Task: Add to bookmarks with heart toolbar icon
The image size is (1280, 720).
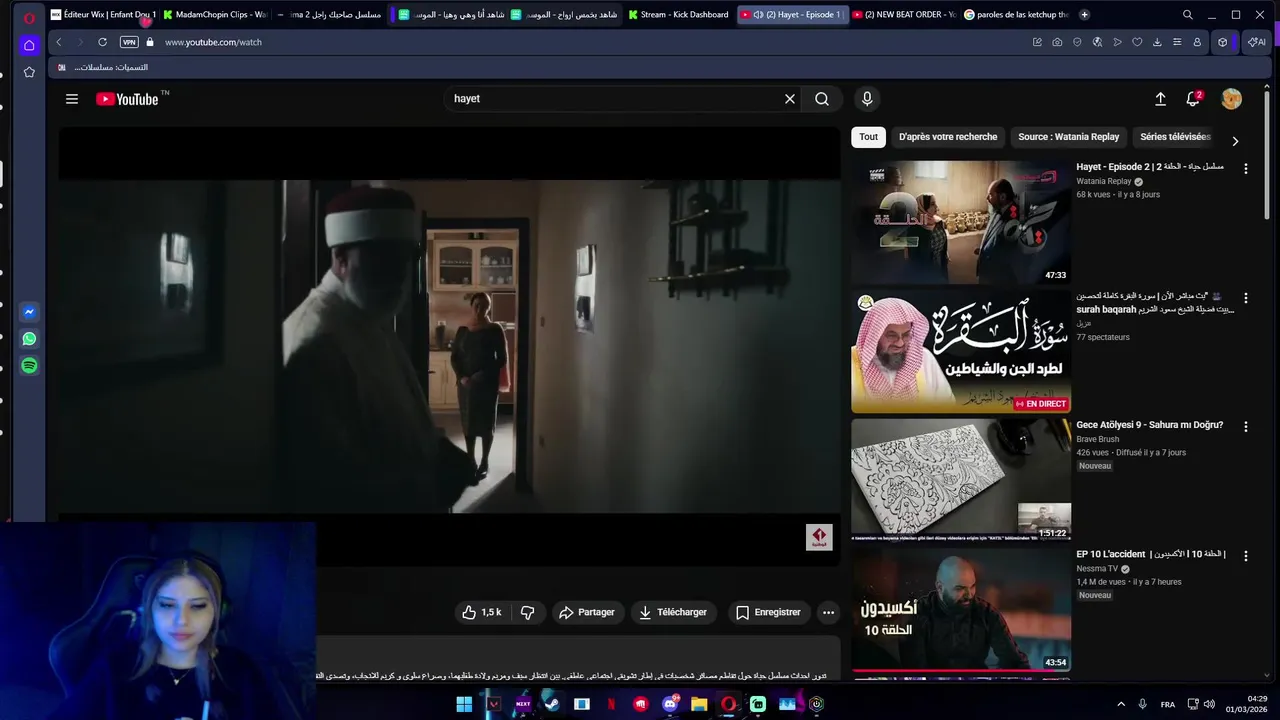Action: (1137, 42)
